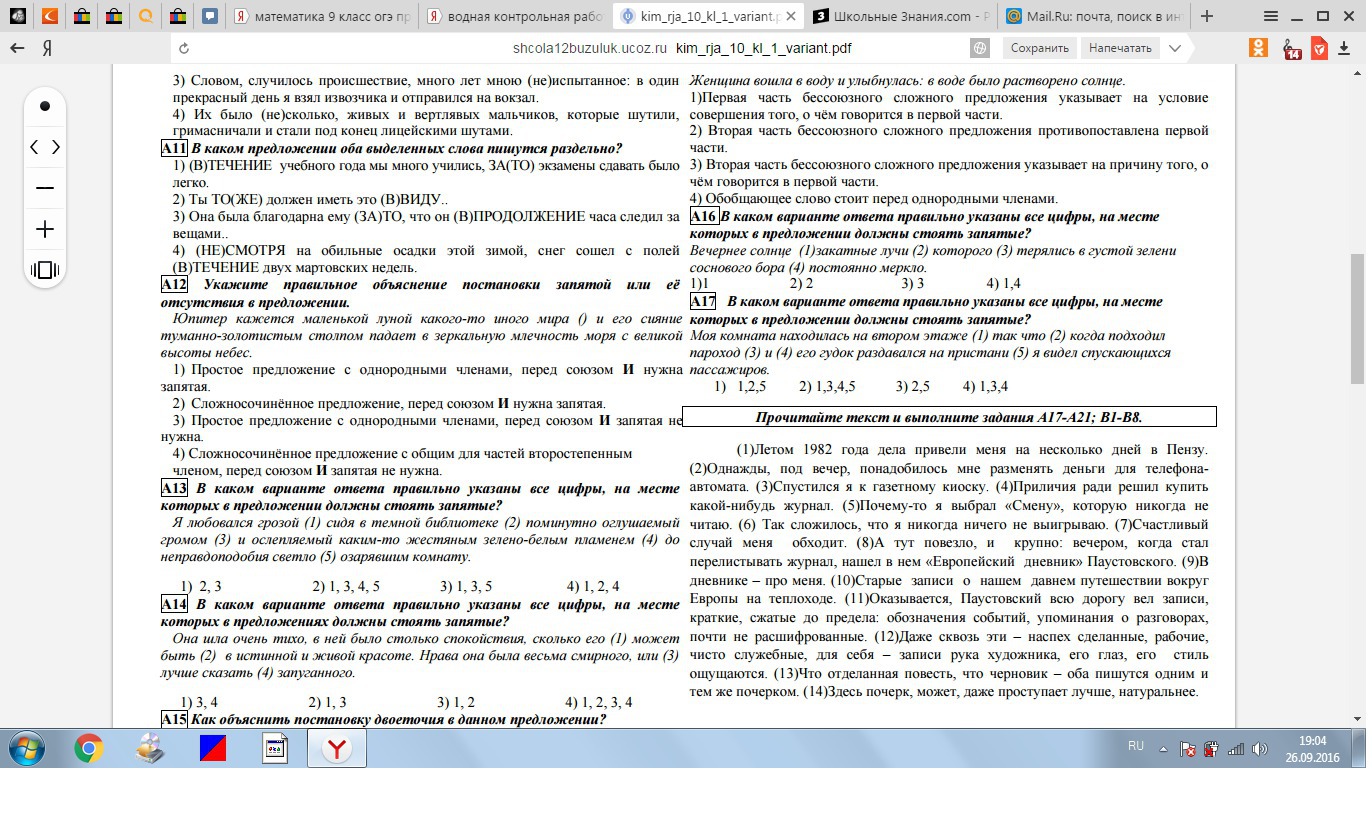Click the 'A16' question label
Screen dimensions: 1372x832
pos(703,216)
